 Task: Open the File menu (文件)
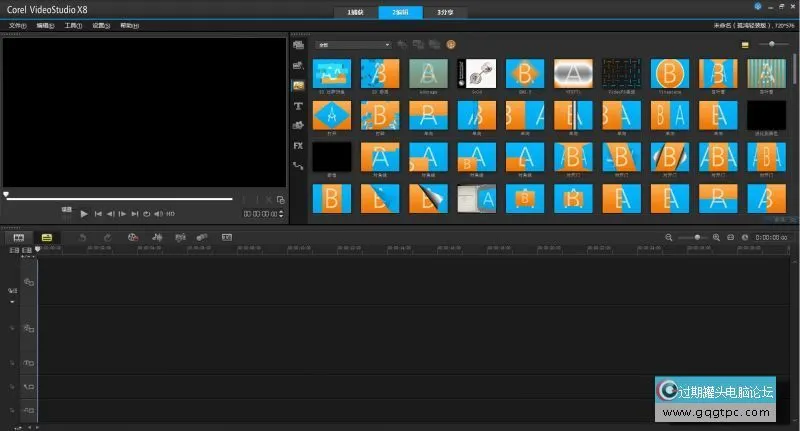(x=17, y=25)
